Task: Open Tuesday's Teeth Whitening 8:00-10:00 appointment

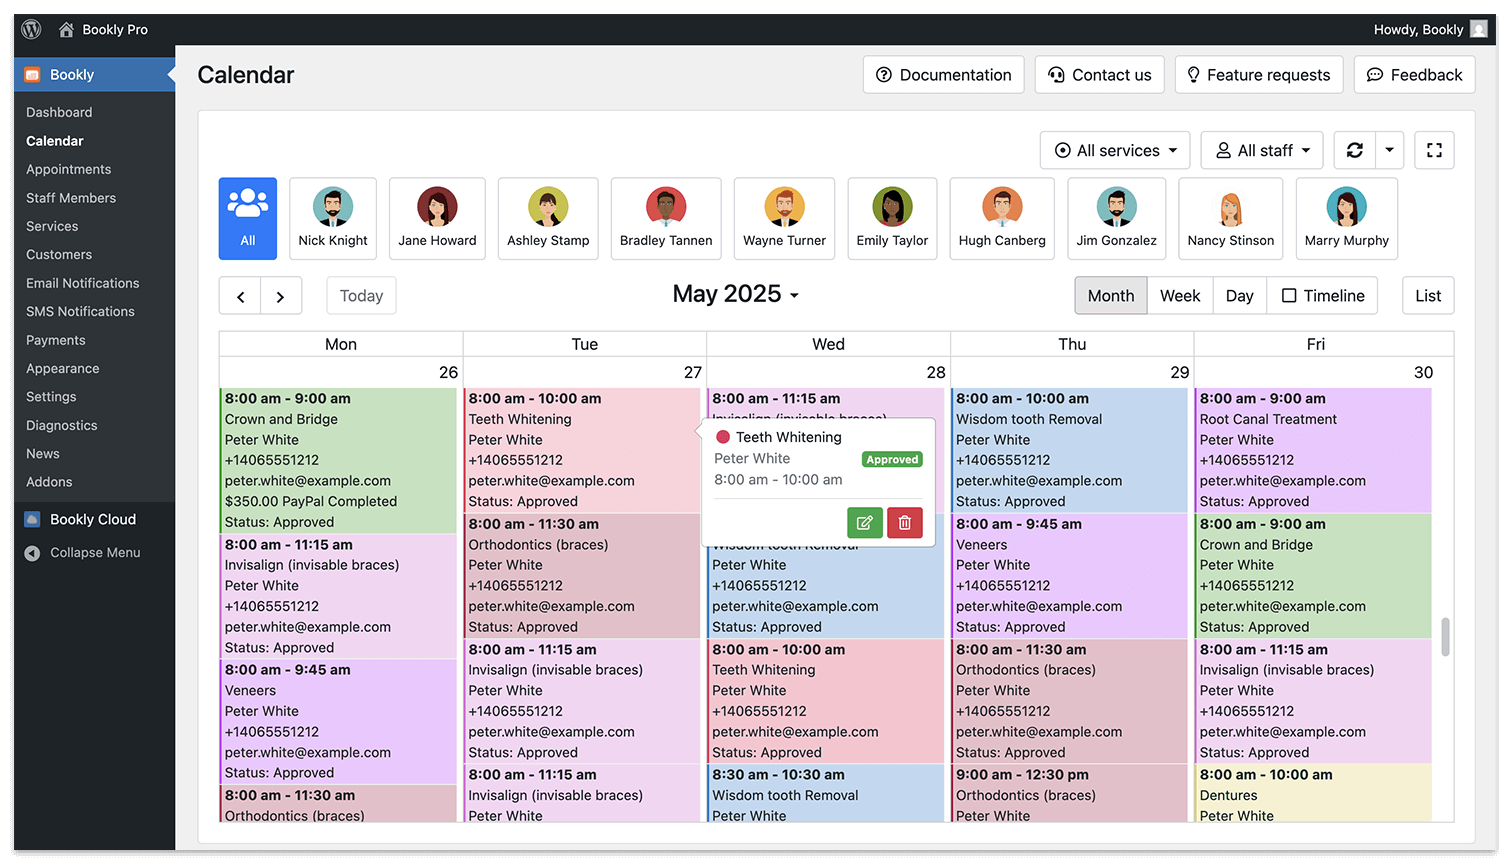Action: pyautogui.click(x=582, y=450)
